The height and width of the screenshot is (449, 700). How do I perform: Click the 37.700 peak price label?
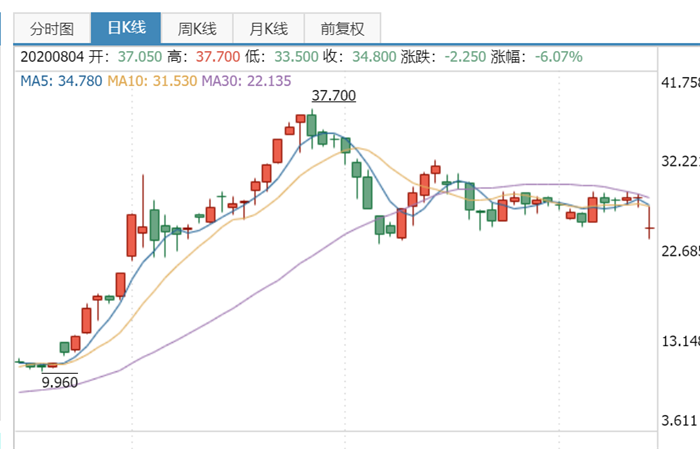coord(333,96)
